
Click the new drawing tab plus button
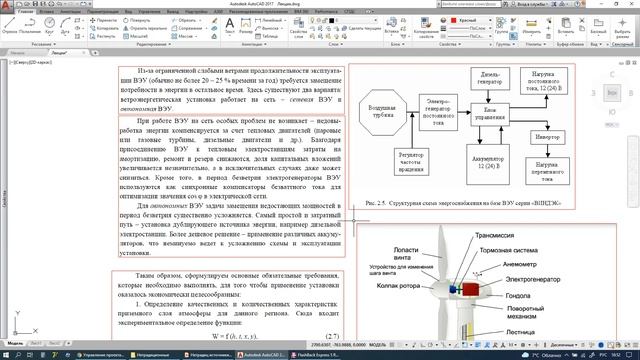pyautogui.click(x=95, y=53)
